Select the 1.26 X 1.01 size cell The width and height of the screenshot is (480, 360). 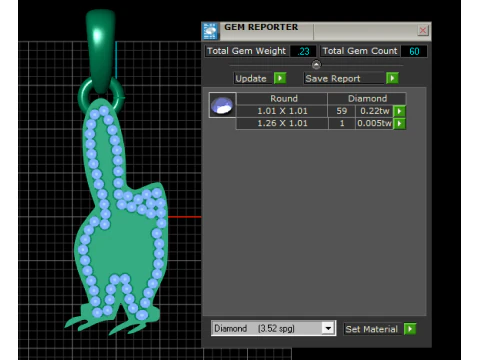(x=282, y=123)
